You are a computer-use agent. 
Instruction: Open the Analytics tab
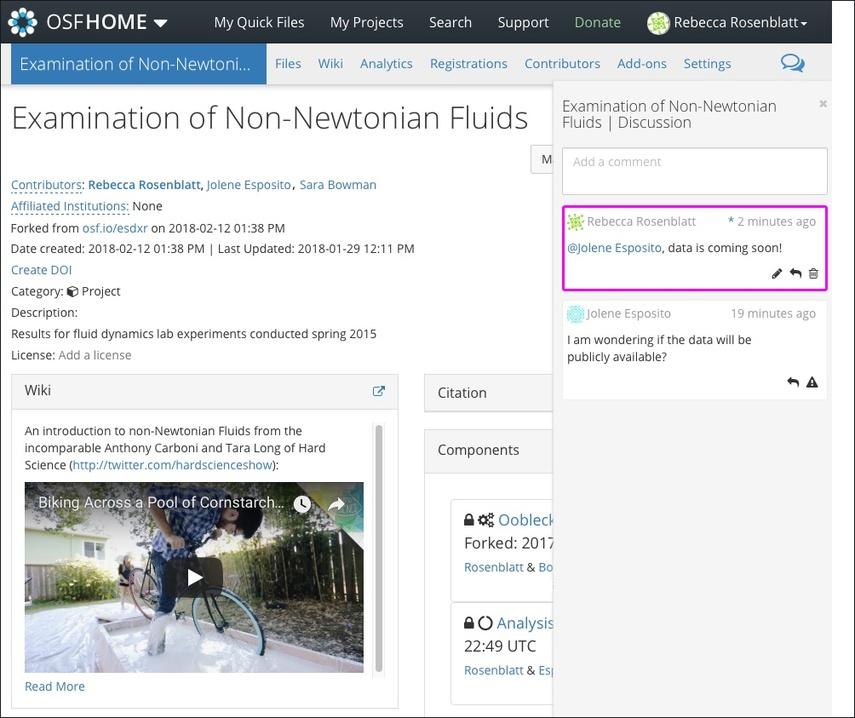(x=386, y=64)
